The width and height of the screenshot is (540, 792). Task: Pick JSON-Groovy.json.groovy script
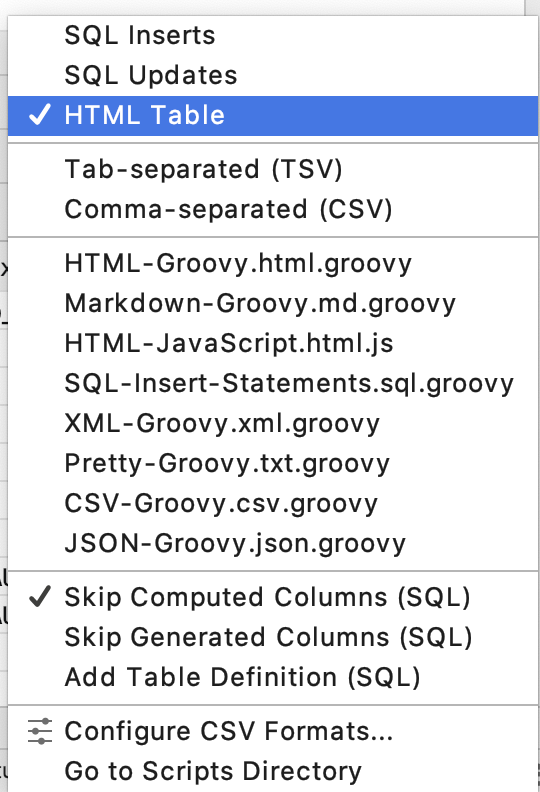click(x=273, y=543)
